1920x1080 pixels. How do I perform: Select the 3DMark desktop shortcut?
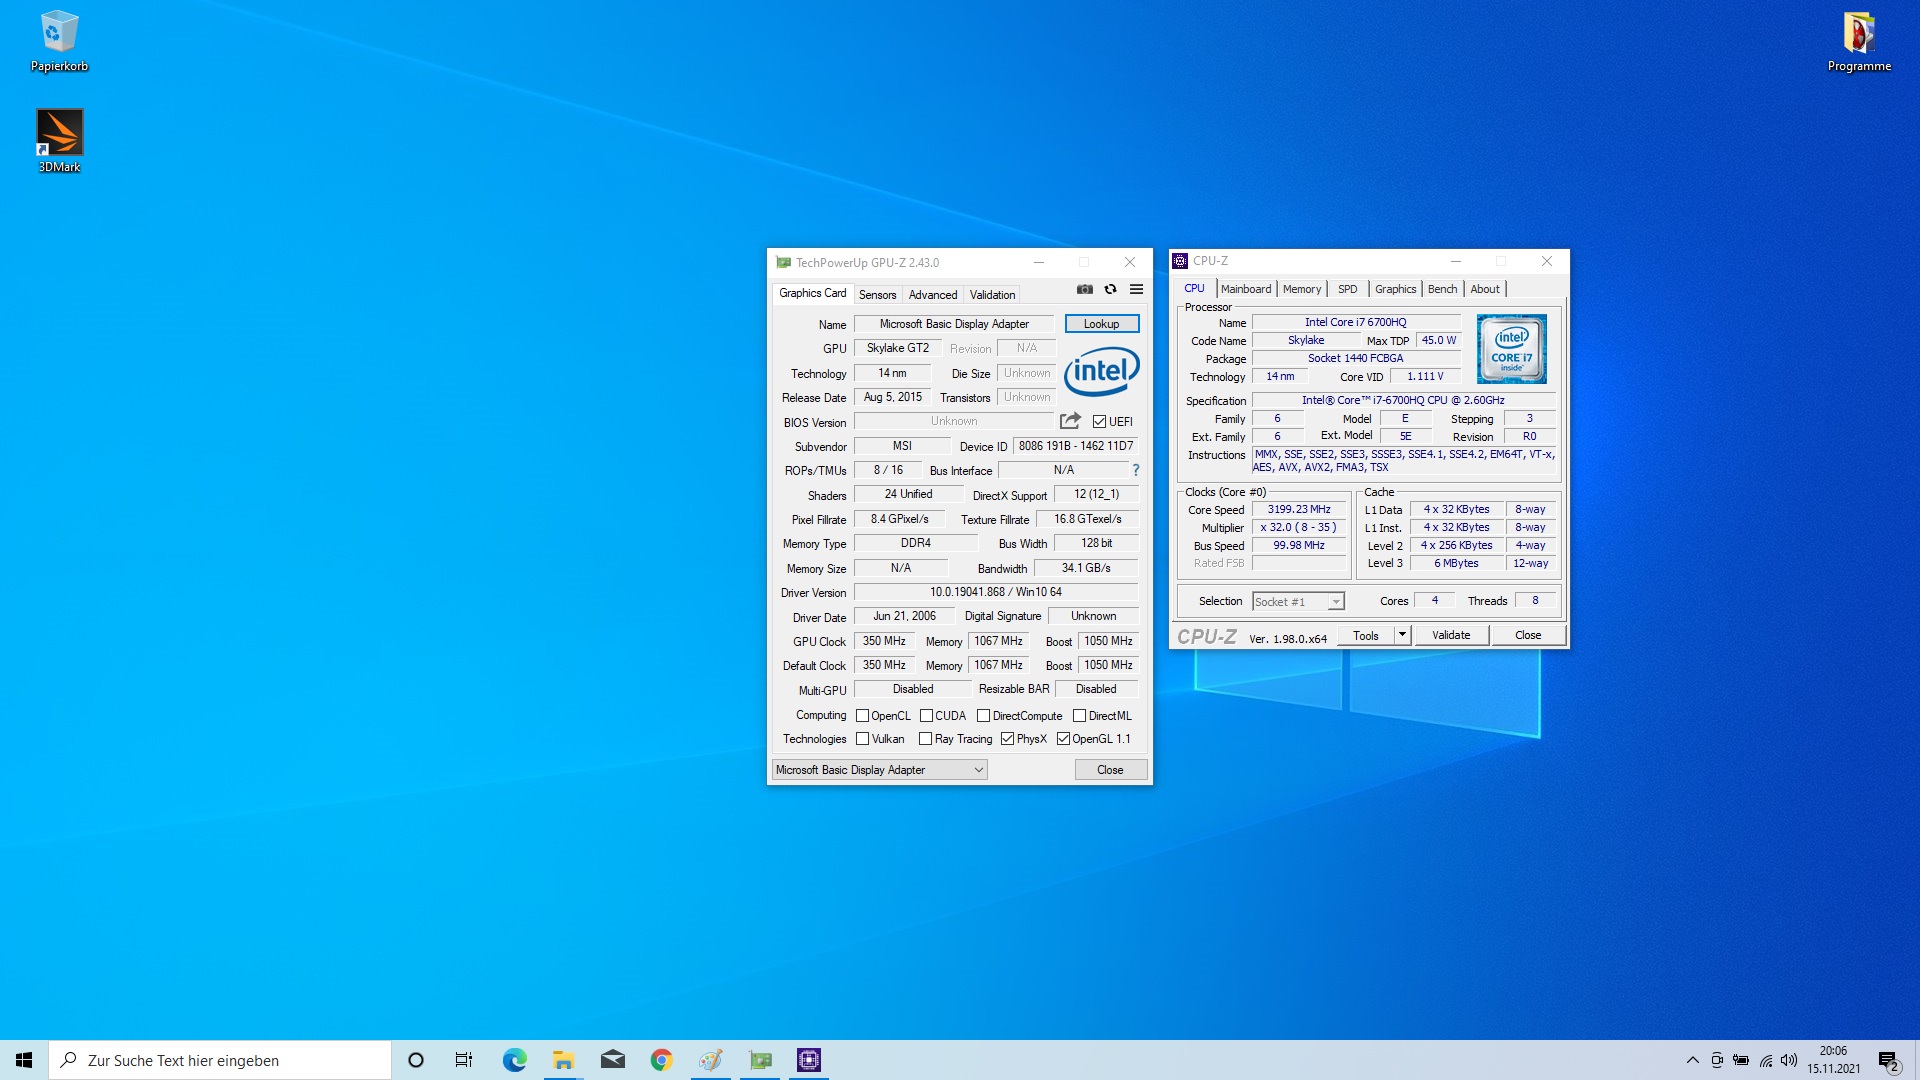coord(59,141)
